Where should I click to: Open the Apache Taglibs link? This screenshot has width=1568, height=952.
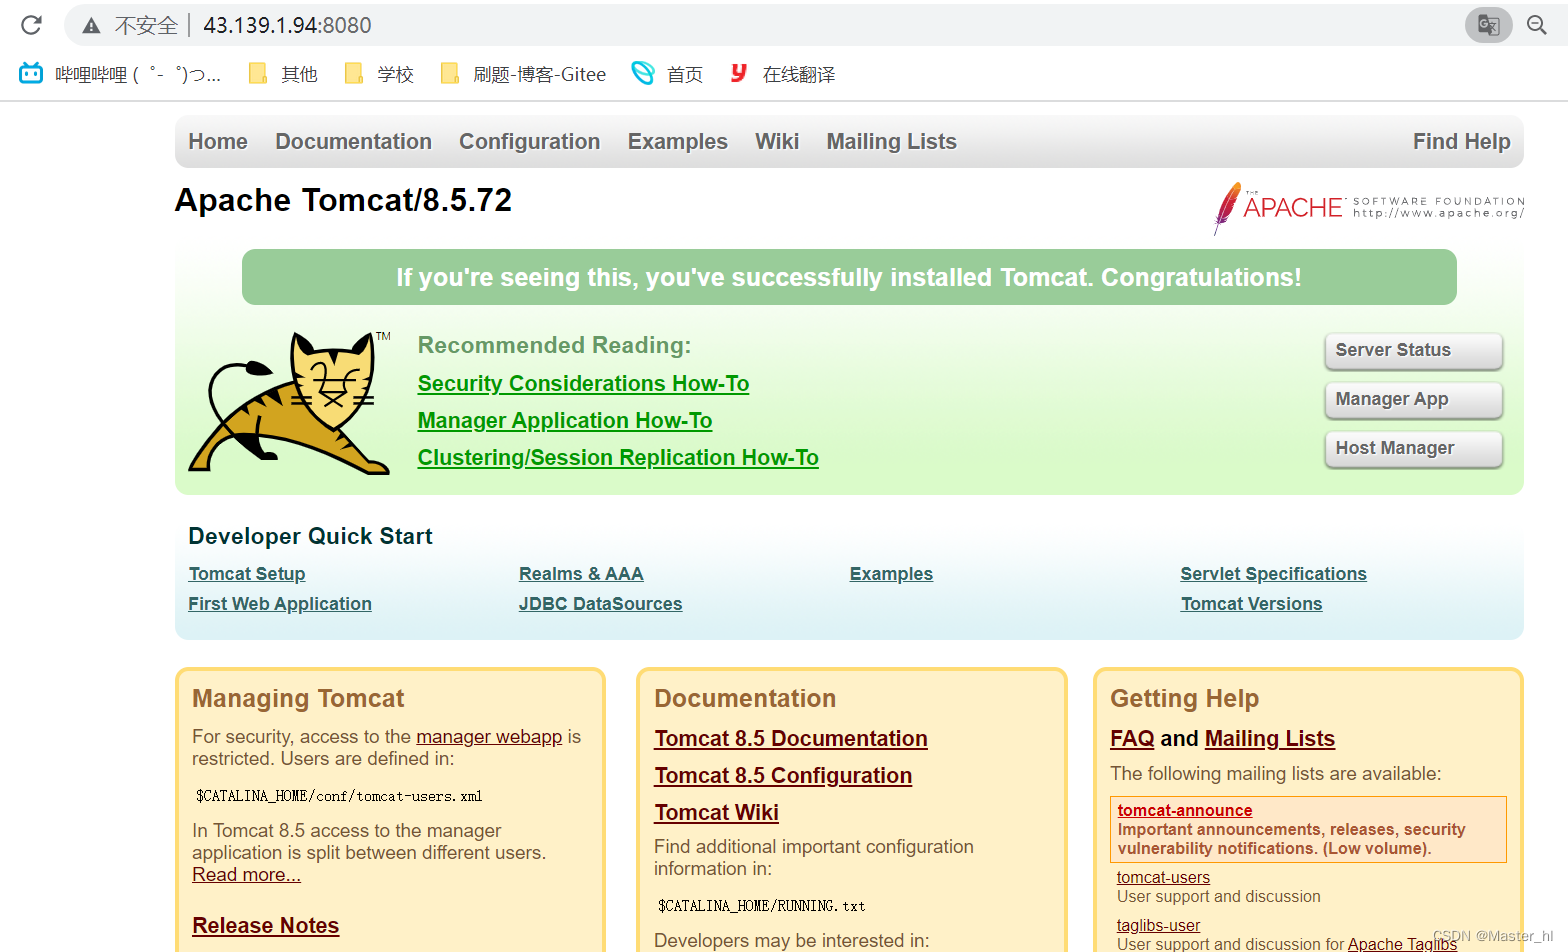point(1402,944)
